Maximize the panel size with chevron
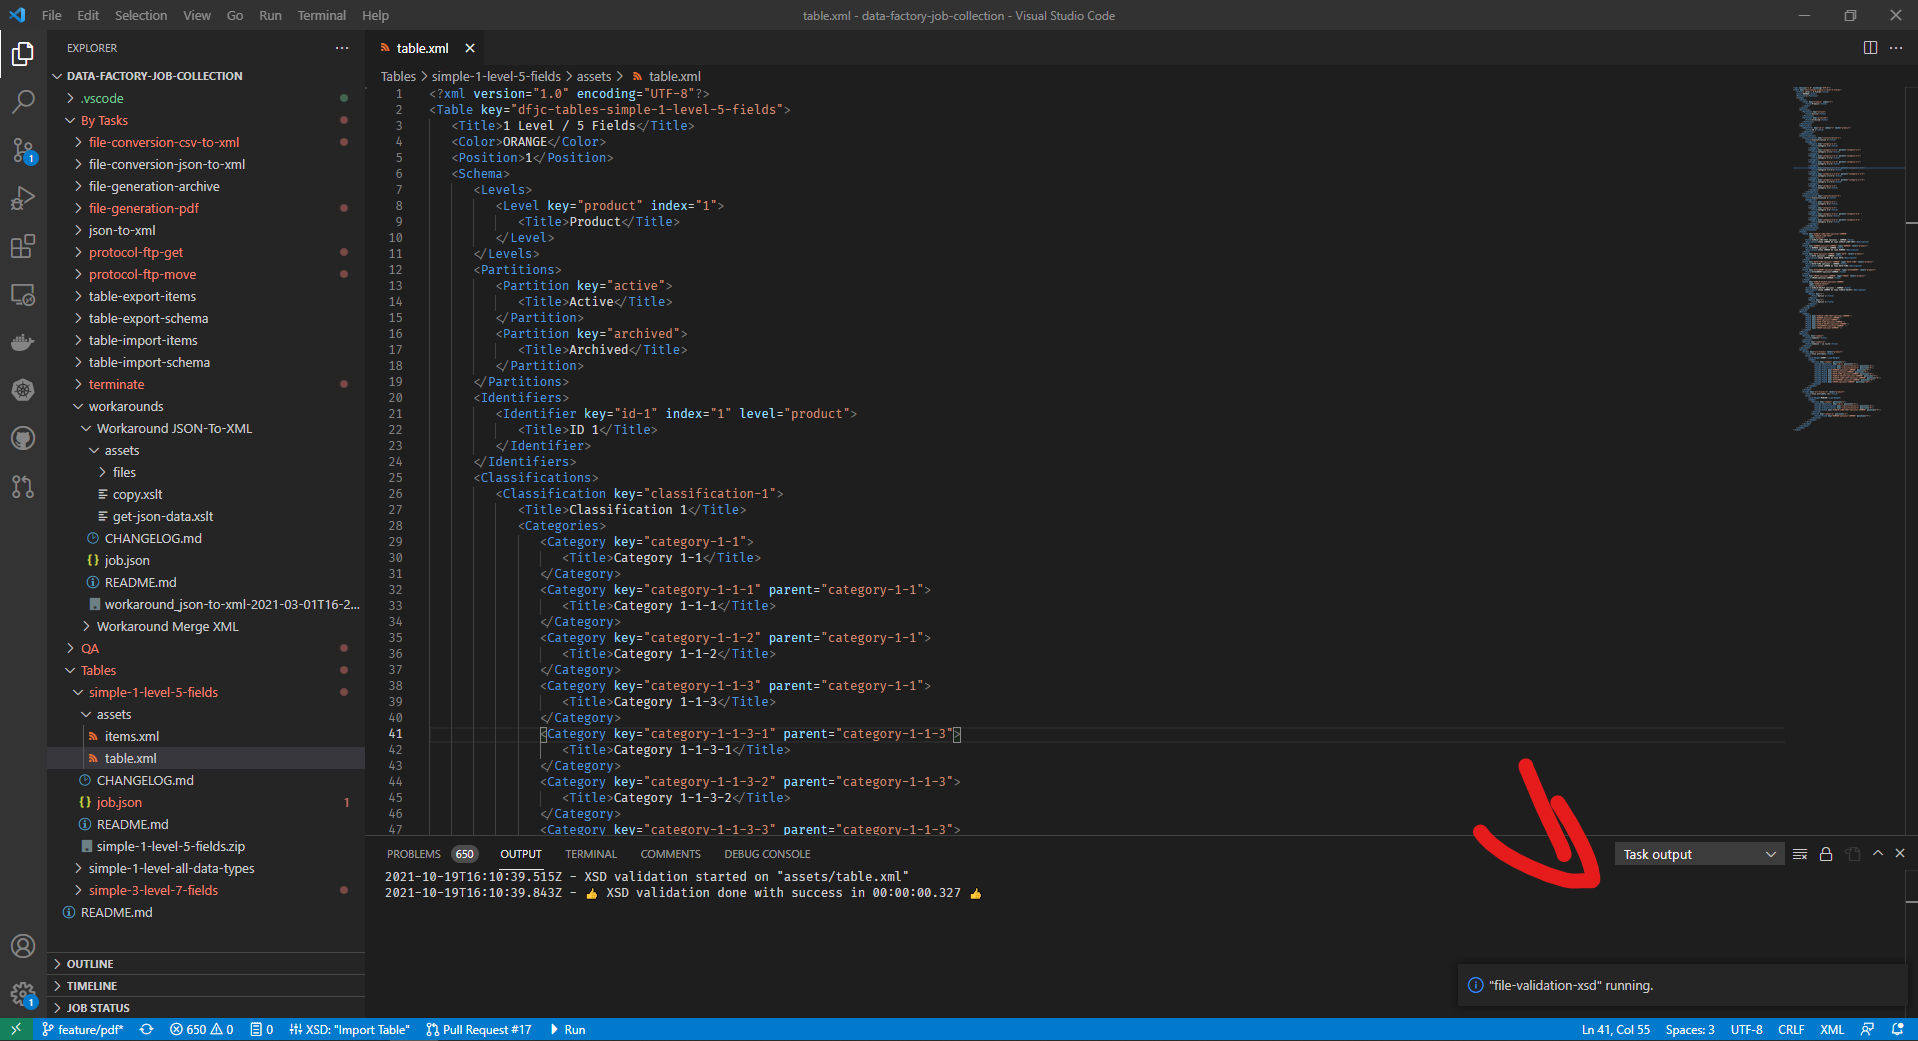This screenshot has height=1041, width=1918. tap(1877, 854)
